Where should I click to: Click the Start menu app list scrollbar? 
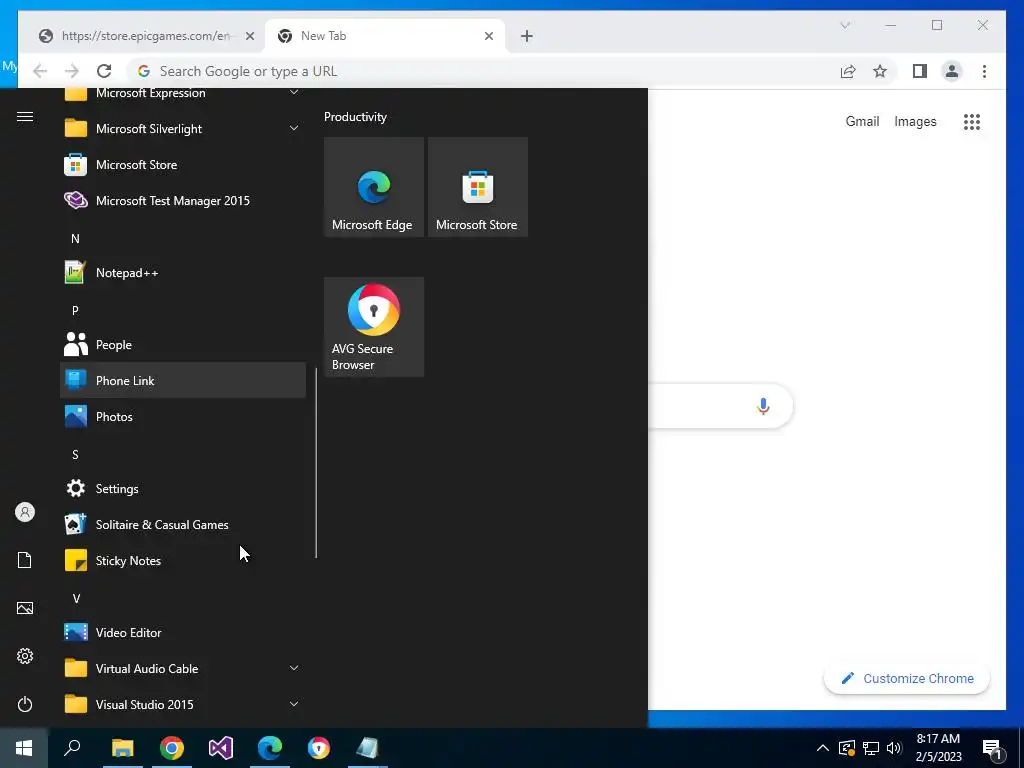click(x=316, y=462)
